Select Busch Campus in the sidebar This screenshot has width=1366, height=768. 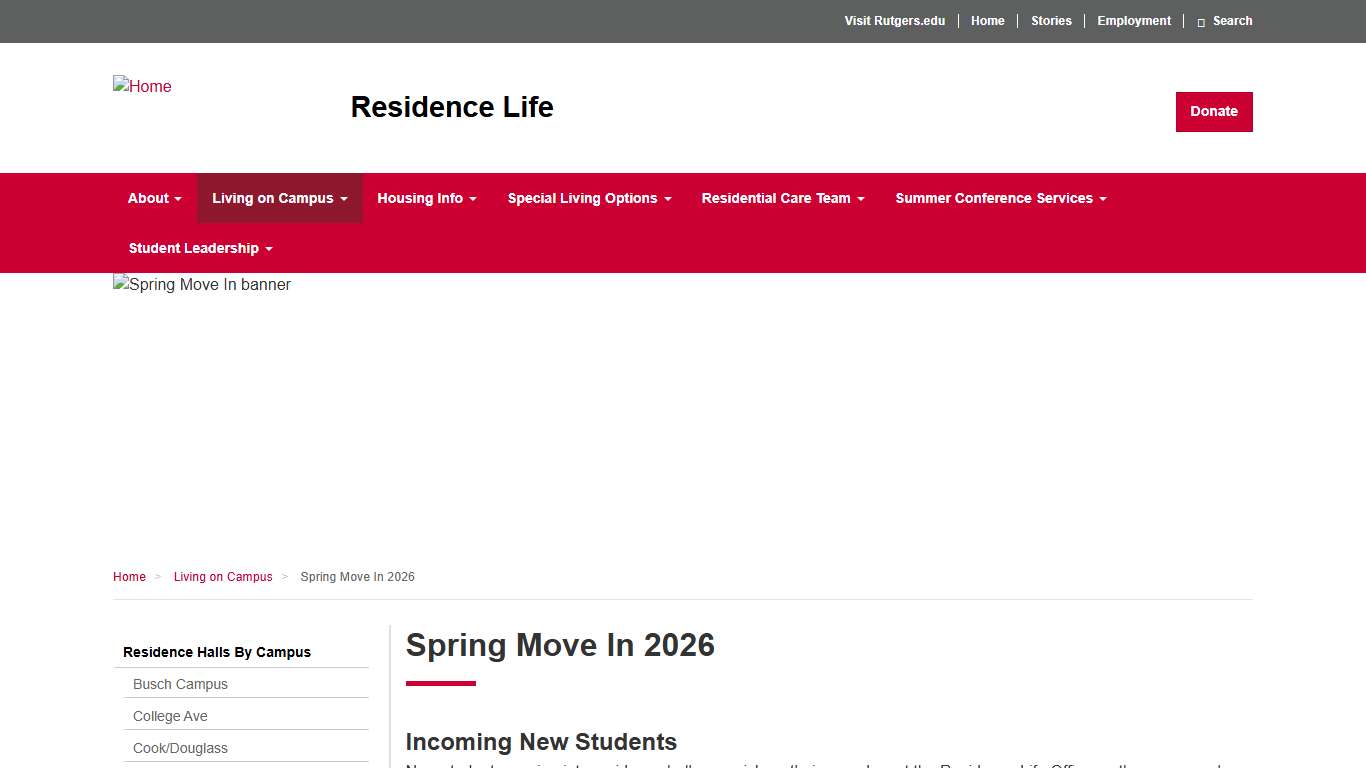[x=180, y=684]
